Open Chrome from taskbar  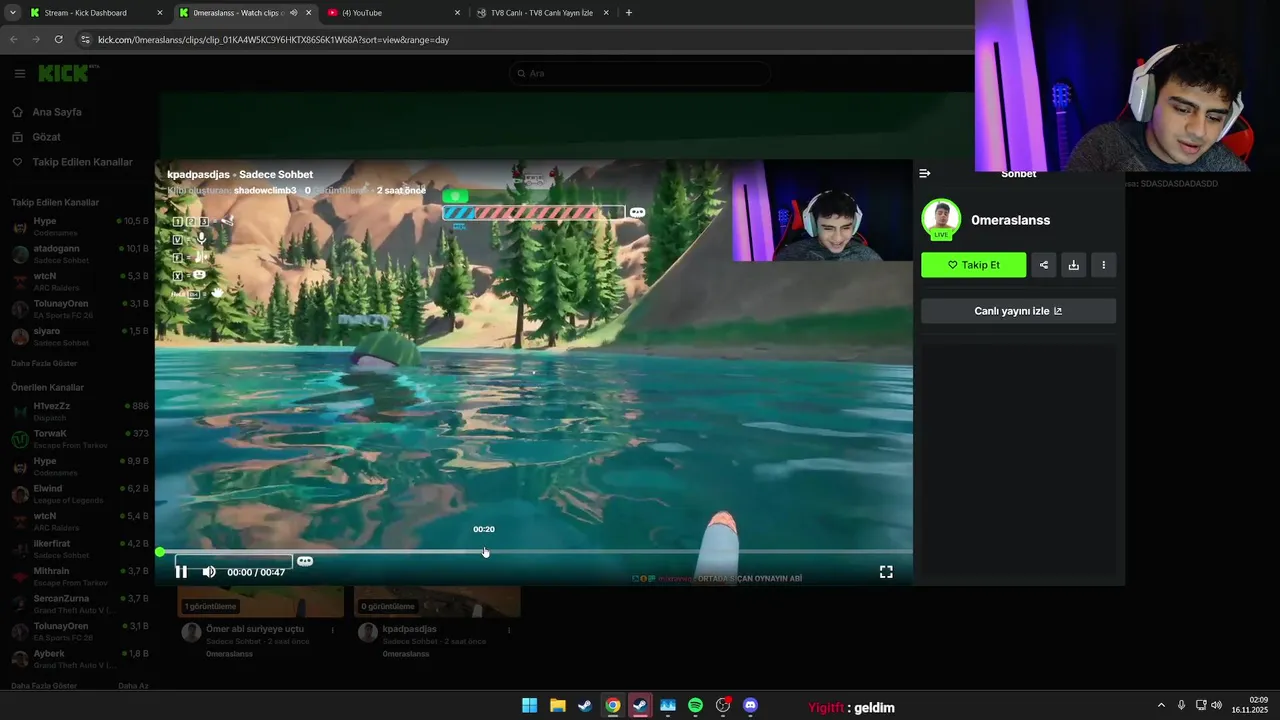[613, 706]
